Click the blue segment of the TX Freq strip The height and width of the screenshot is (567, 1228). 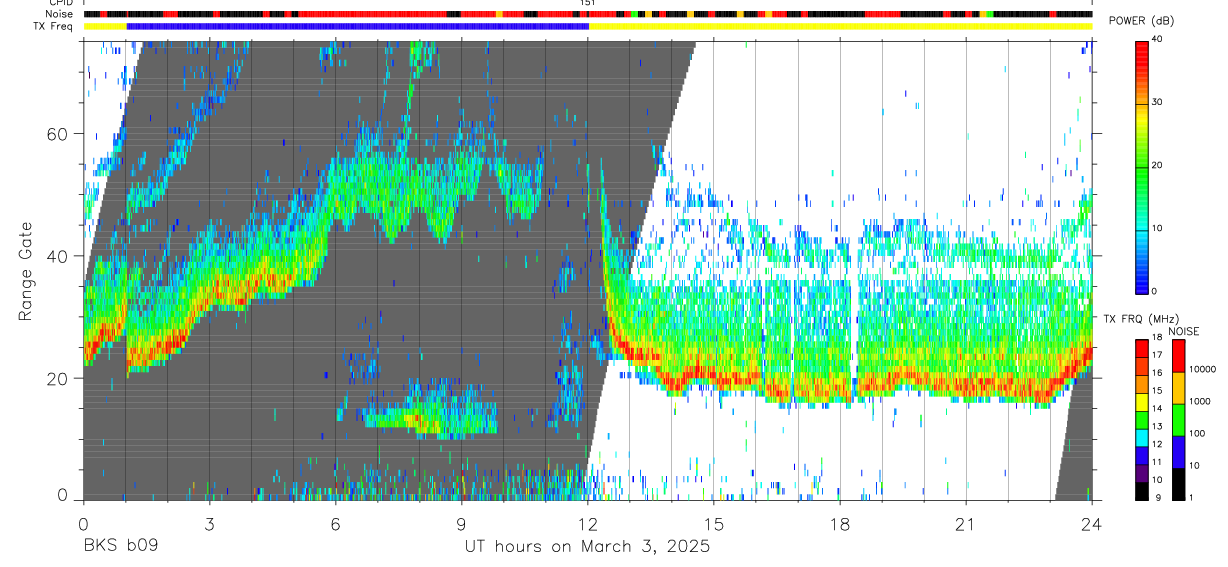coord(358,26)
